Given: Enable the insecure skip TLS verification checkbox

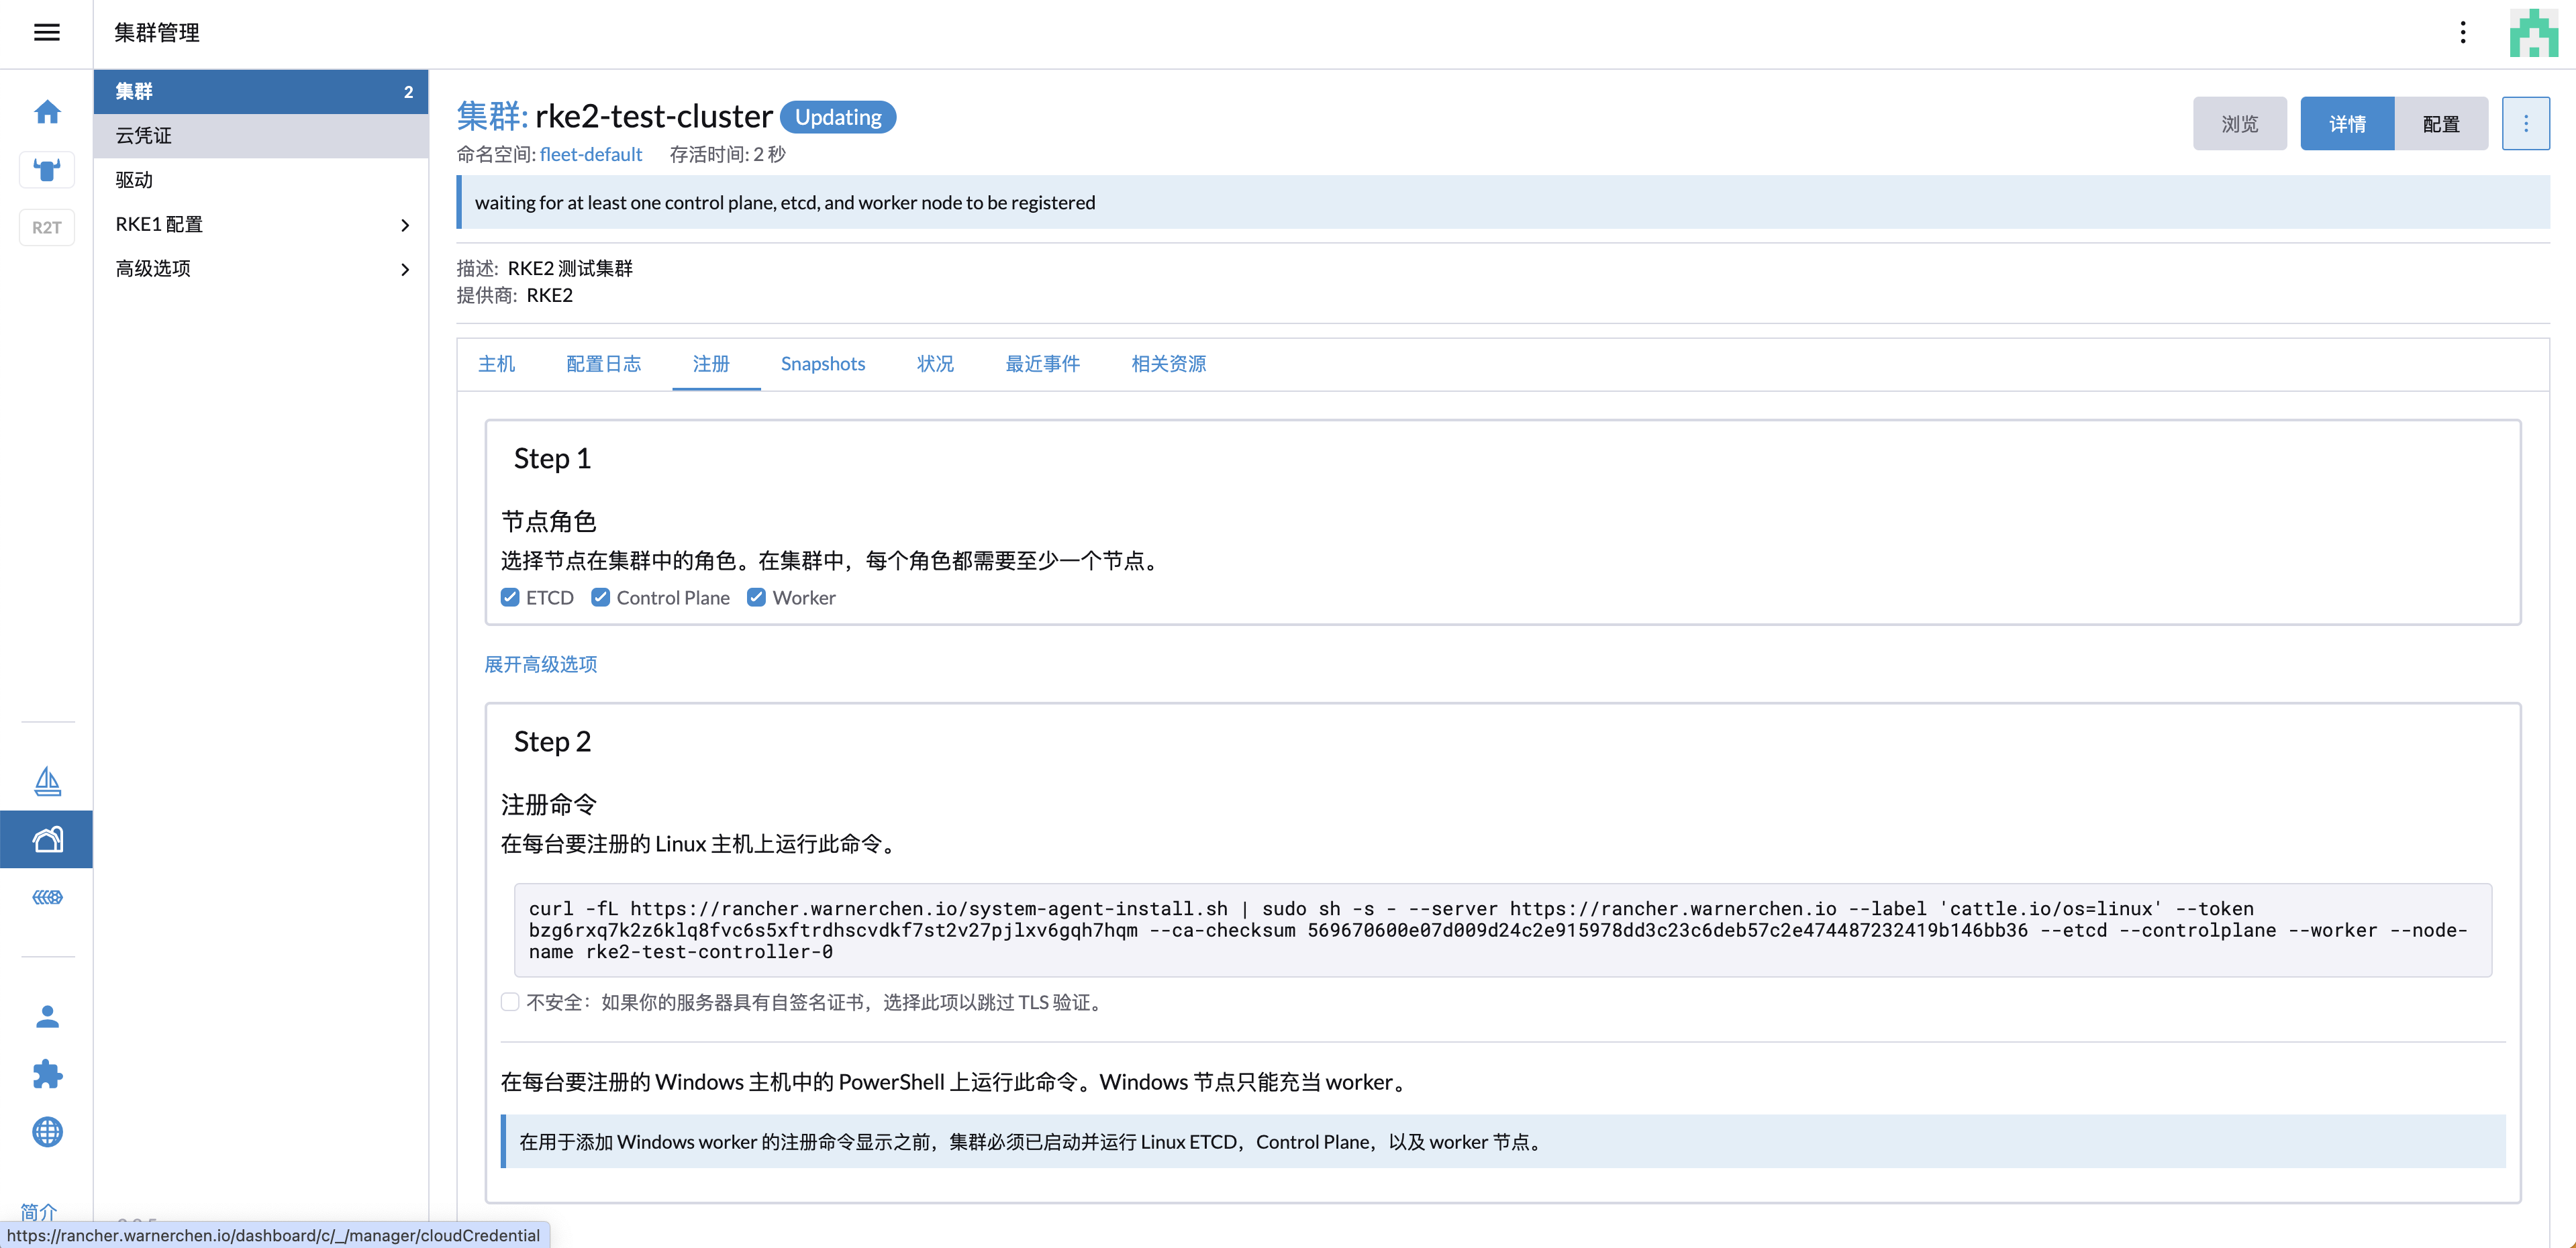Looking at the screenshot, I should [x=510, y=1001].
